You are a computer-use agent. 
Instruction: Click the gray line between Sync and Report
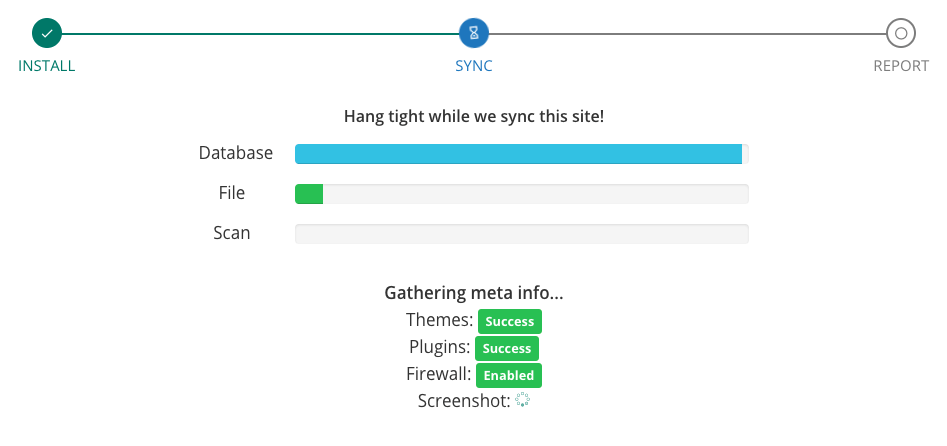point(687,34)
